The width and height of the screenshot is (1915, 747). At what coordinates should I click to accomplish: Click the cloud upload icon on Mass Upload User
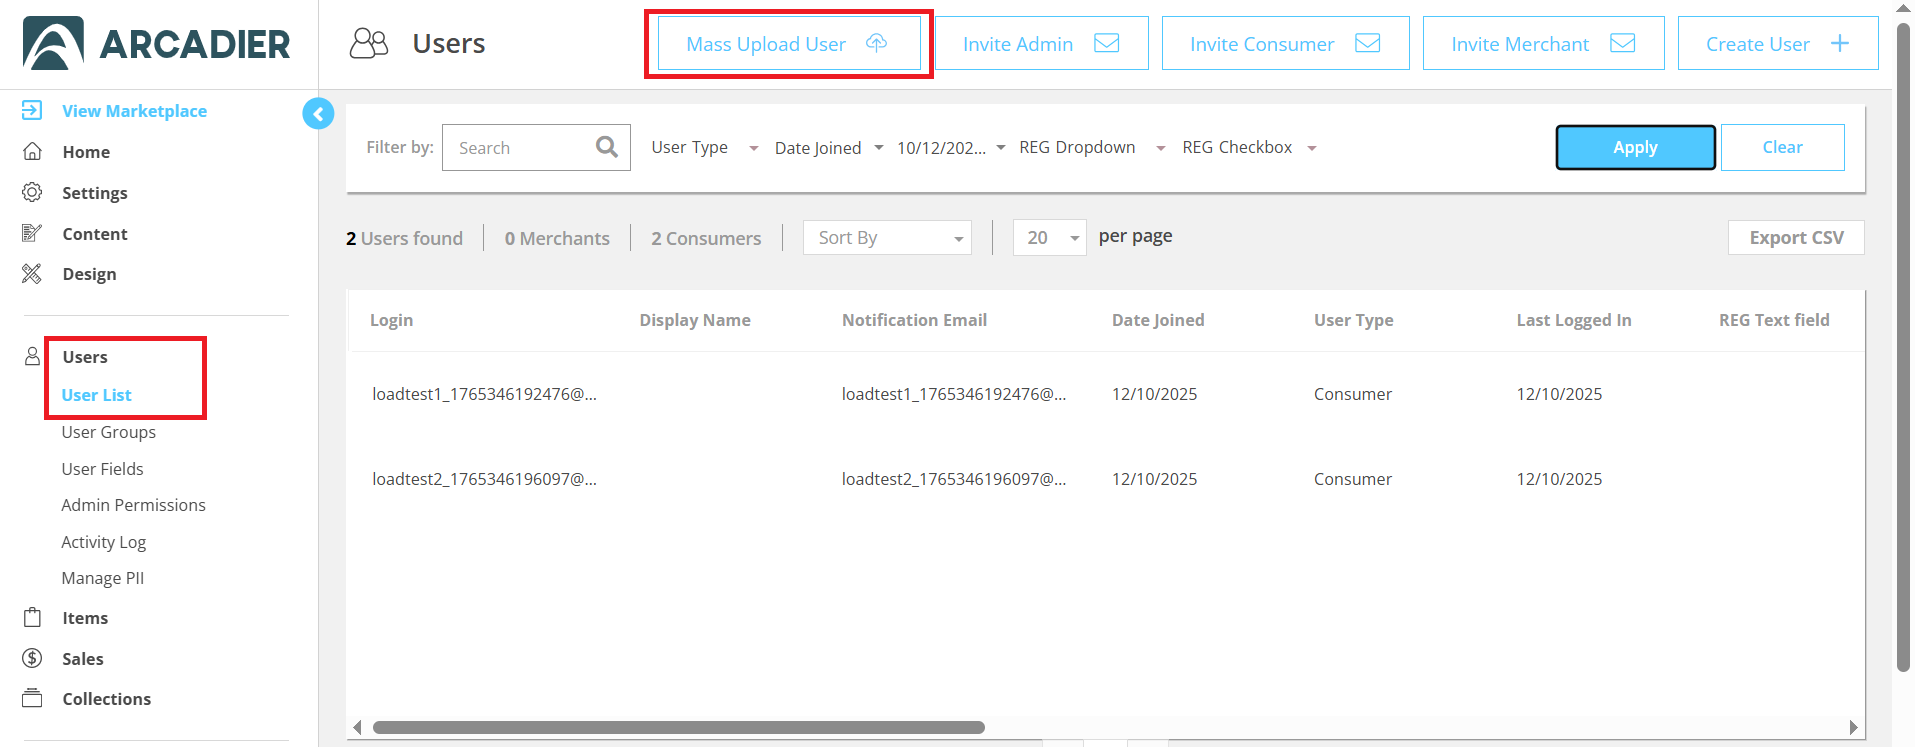click(x=877, y=43)
